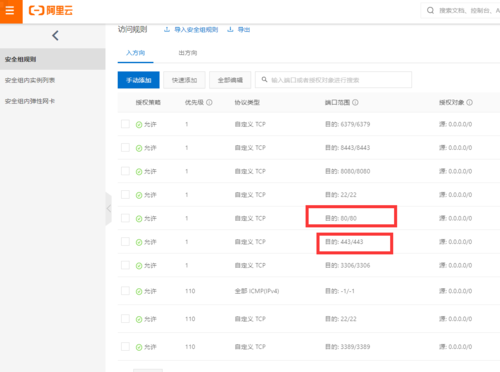Check the box for the 3306/3306 rule
This screenshot has width=500, height=372.
tap(125, 265)
